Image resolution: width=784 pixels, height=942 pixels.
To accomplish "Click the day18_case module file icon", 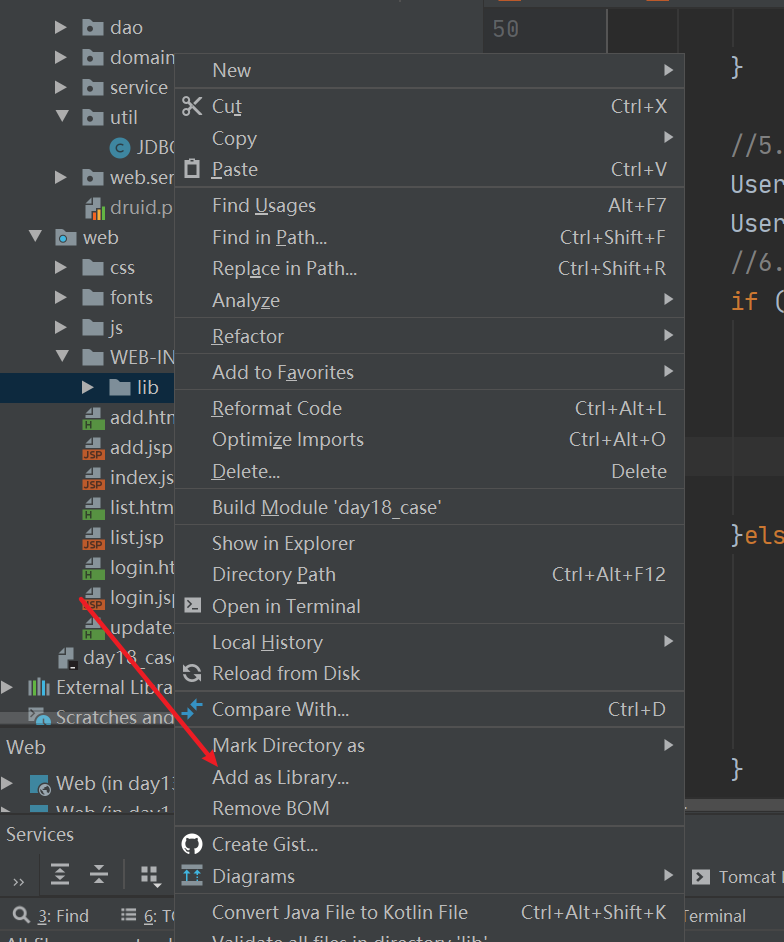I will [x=67, y=658].
